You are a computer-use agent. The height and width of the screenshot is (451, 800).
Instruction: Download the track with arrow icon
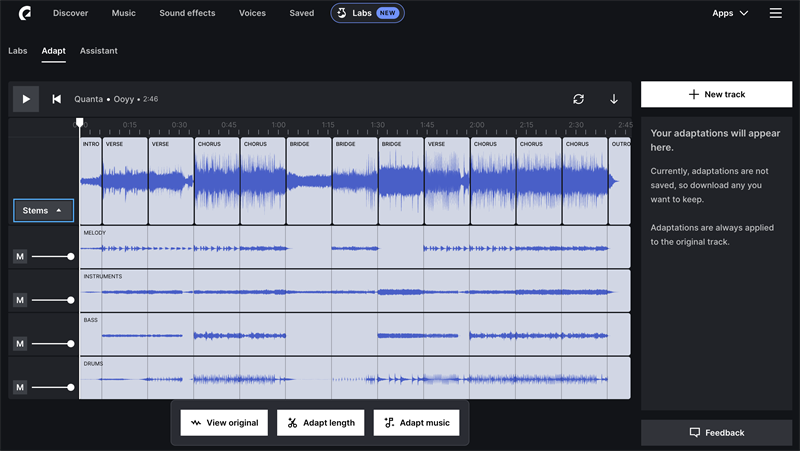614,99
